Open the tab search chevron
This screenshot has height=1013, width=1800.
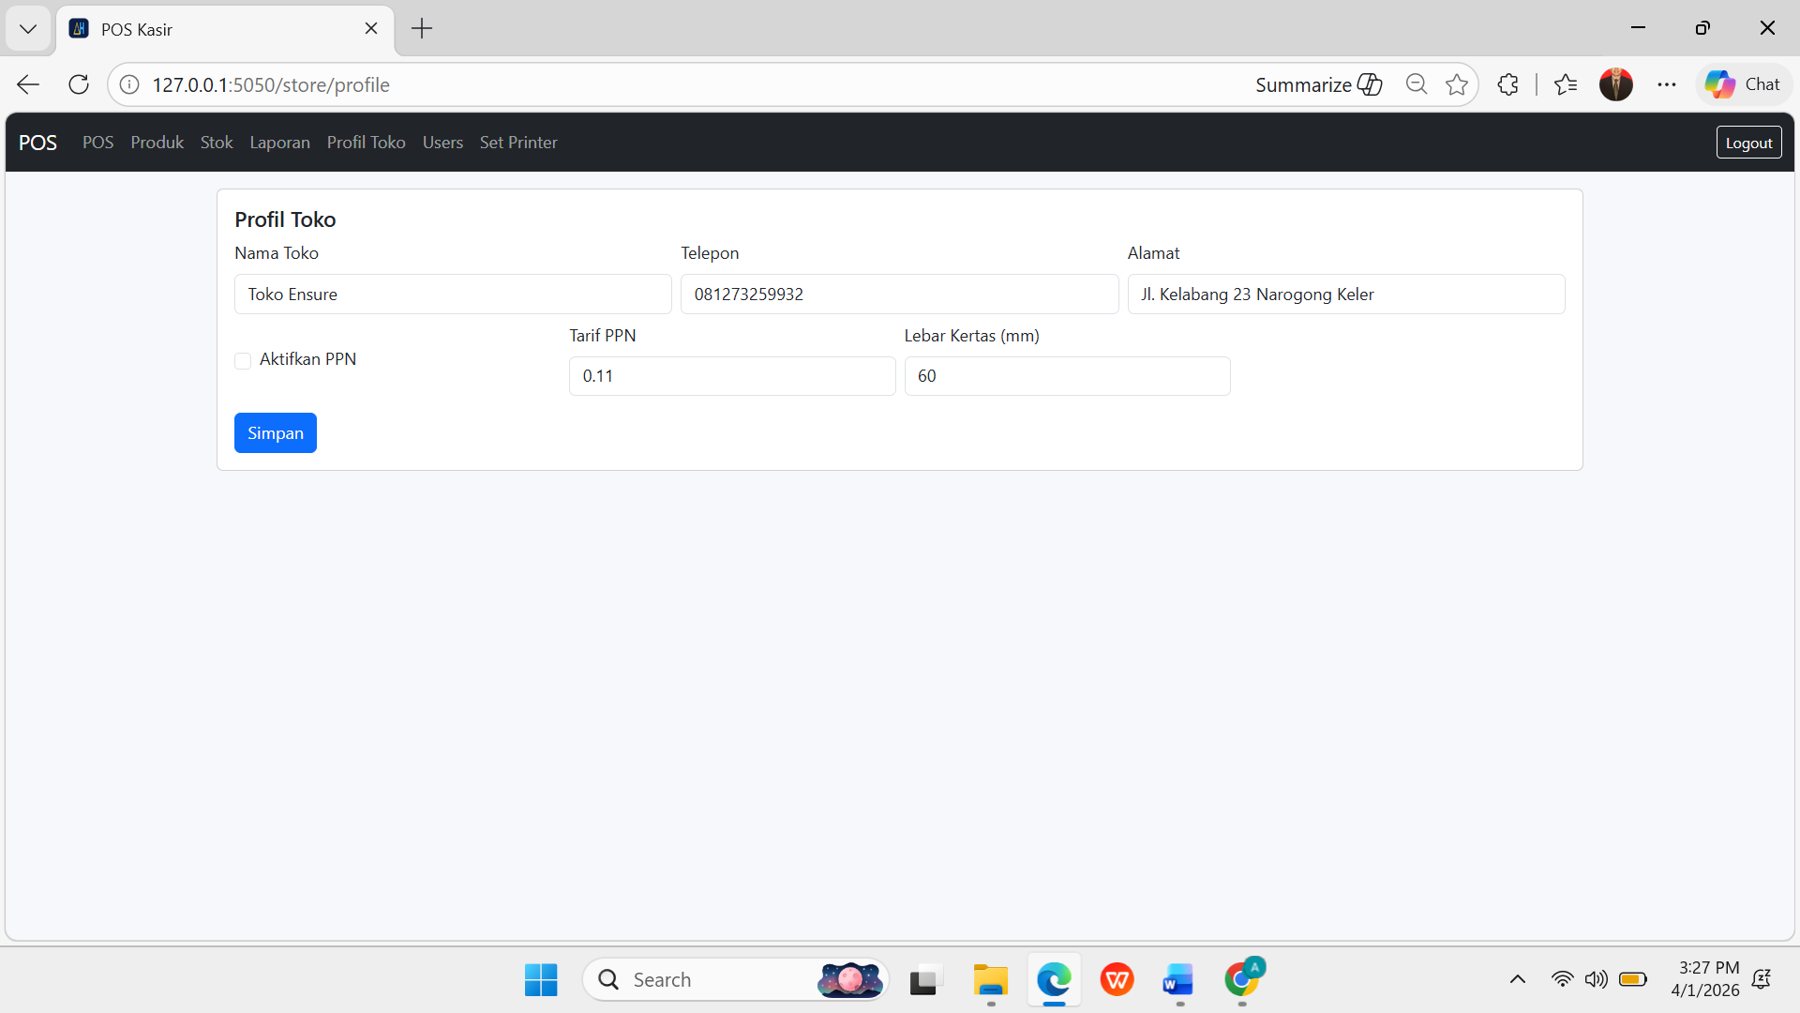[27, 28]
